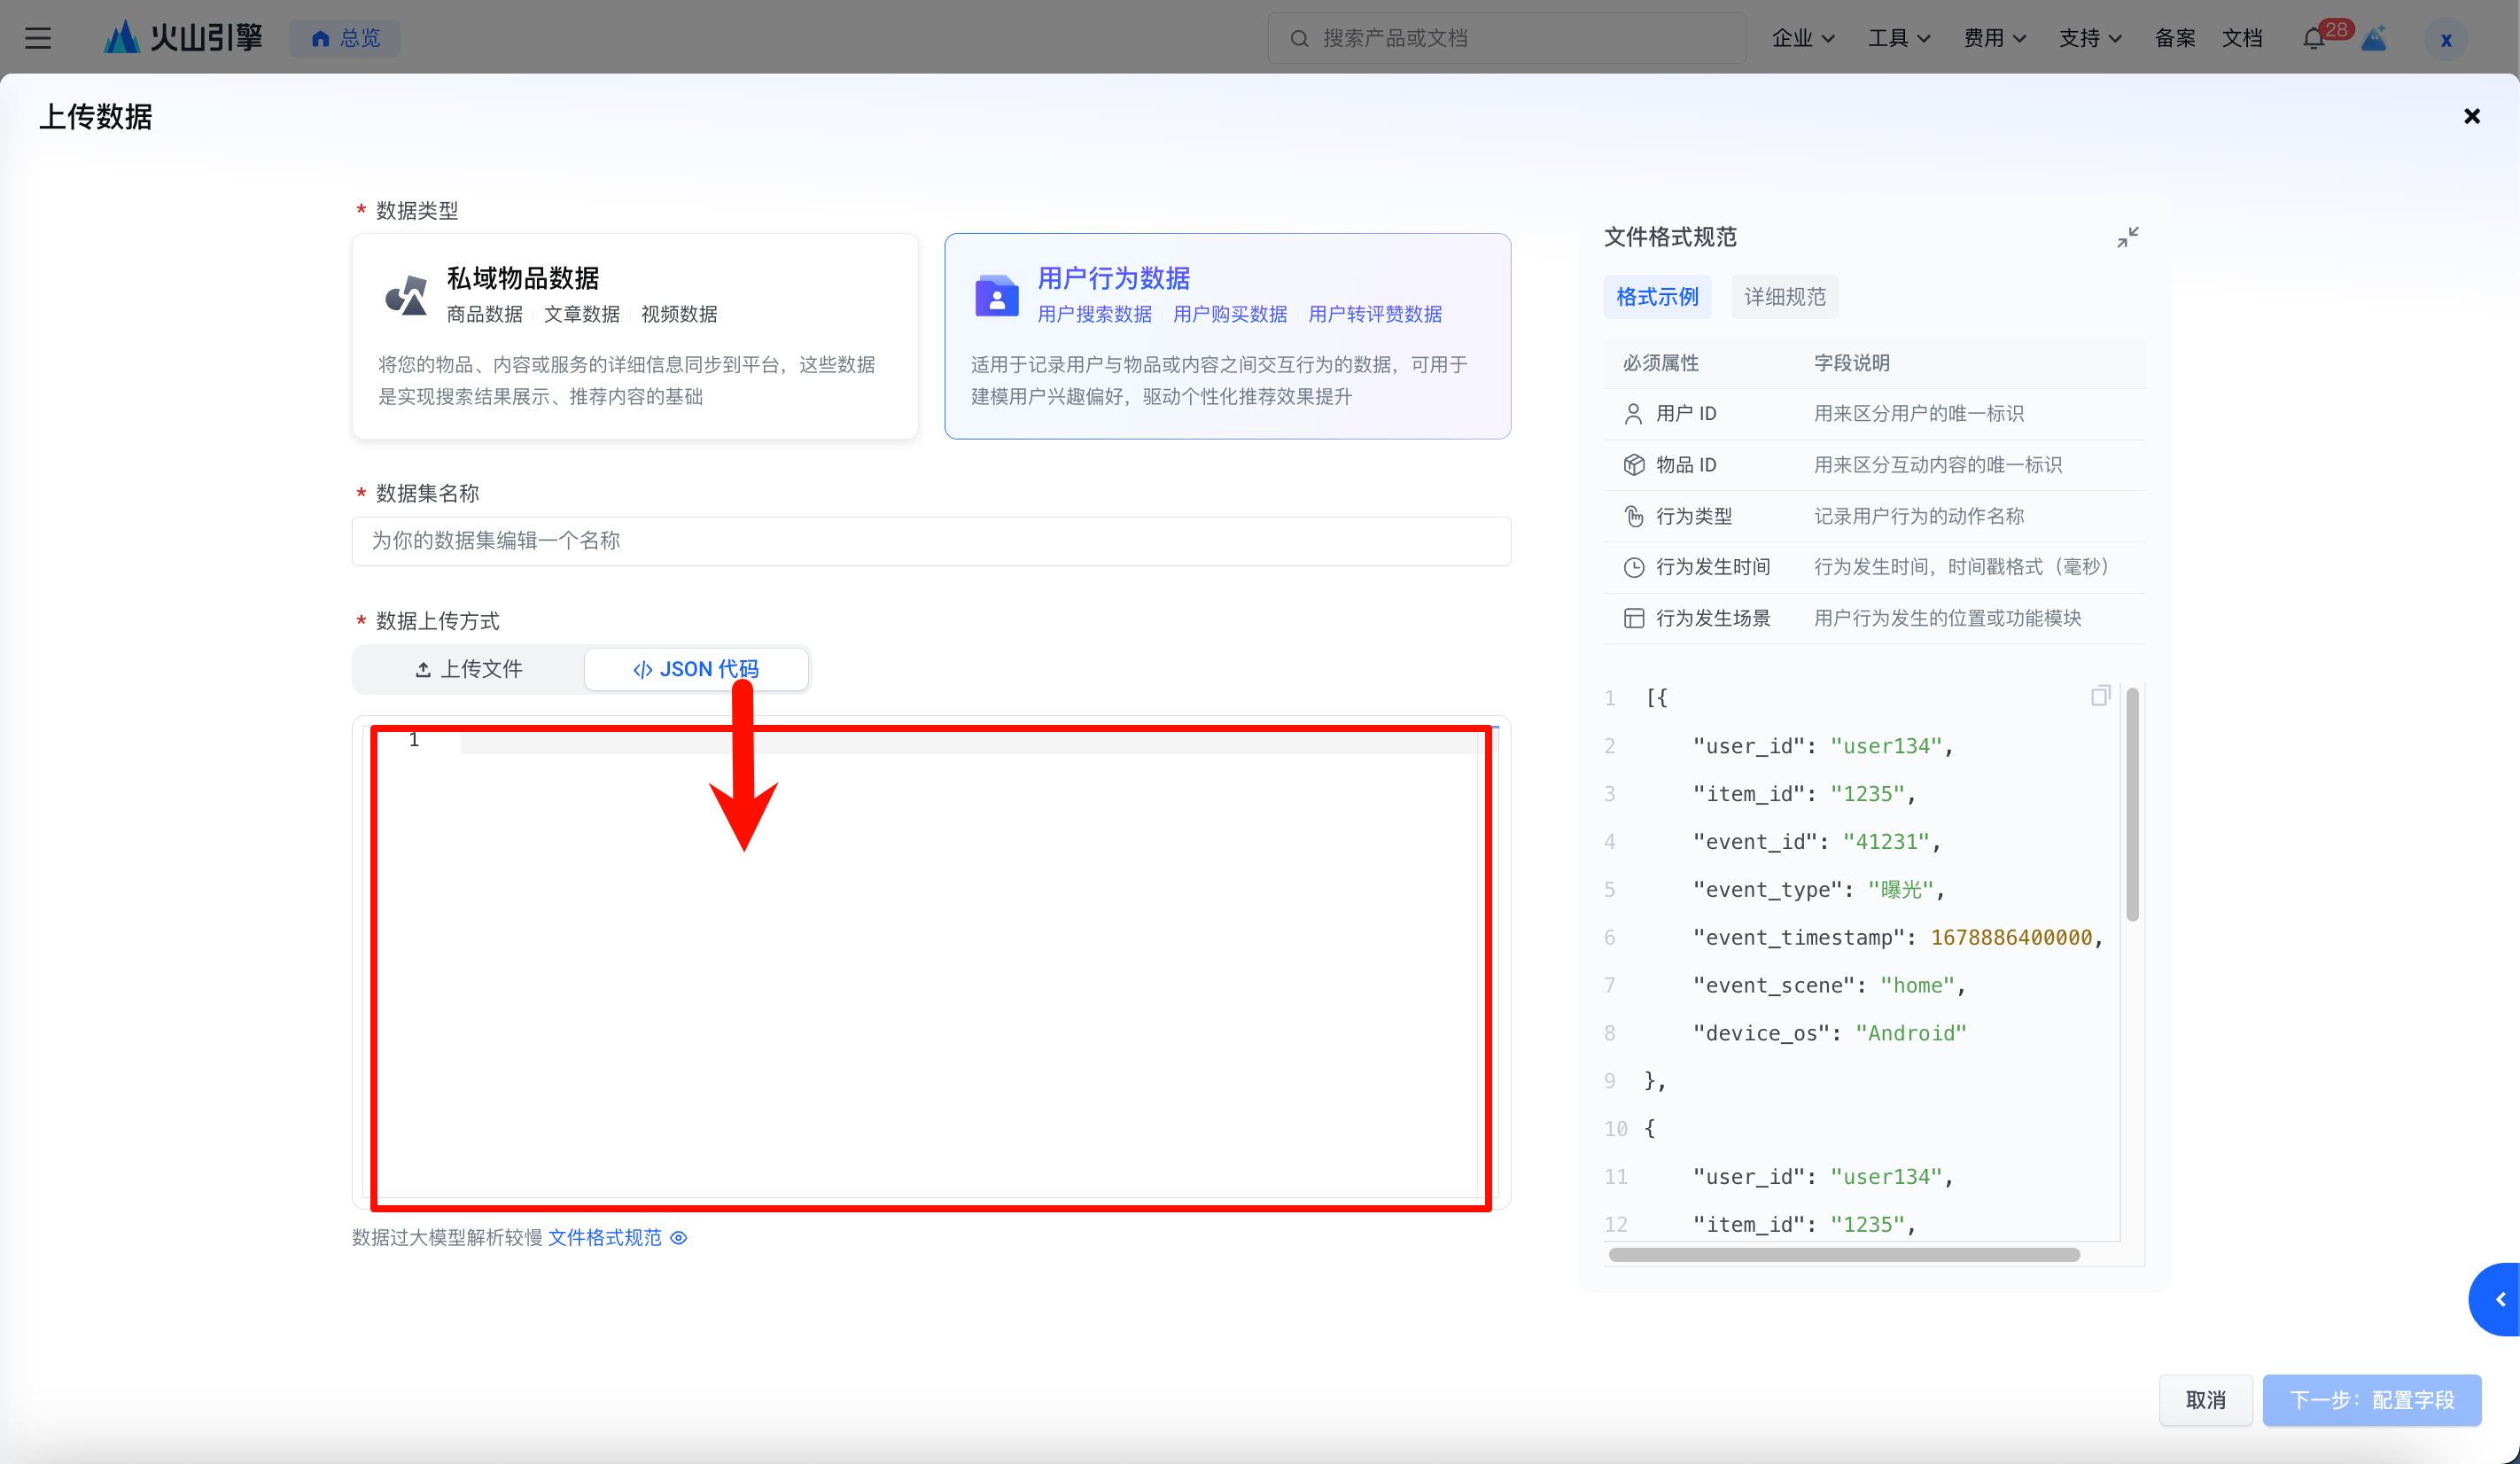Click the 取消 button

(x=2205, y=1400)
